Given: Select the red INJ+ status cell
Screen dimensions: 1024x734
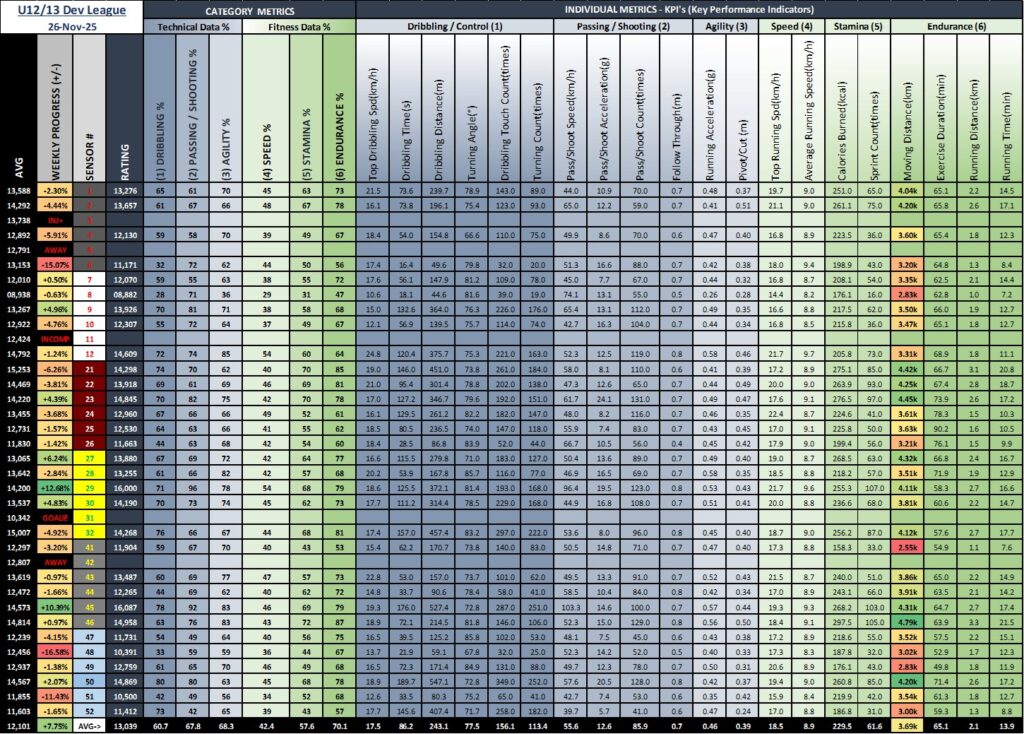Looking at the screenshot, I should pyautogui.click(x=55, y=219).
